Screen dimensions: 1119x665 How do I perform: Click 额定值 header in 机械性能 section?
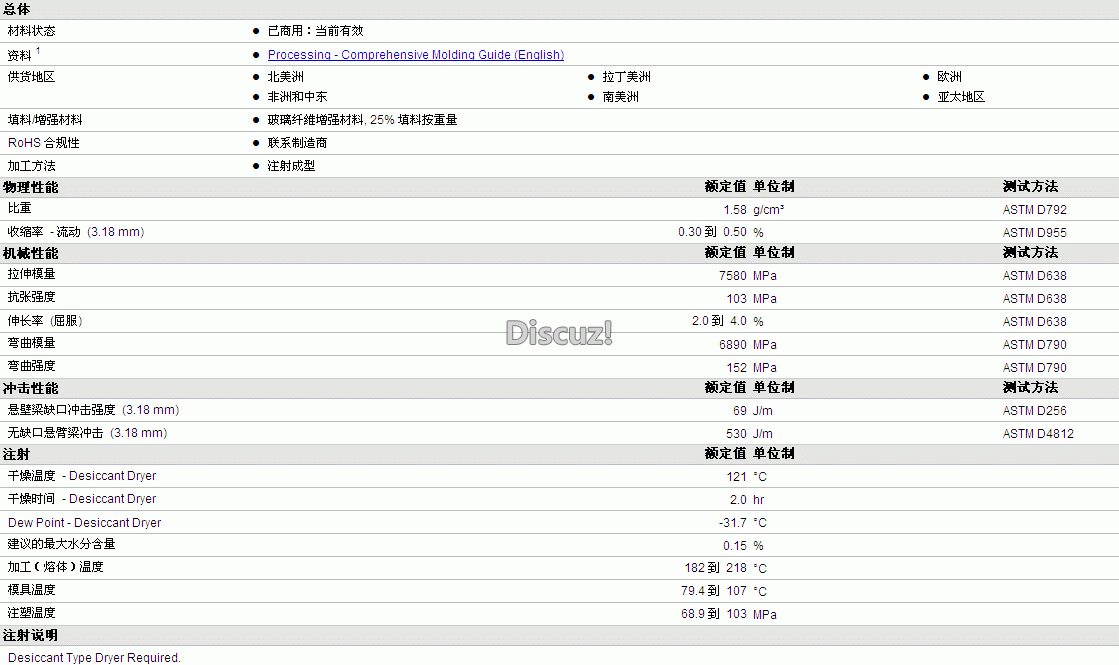point(725,253)
